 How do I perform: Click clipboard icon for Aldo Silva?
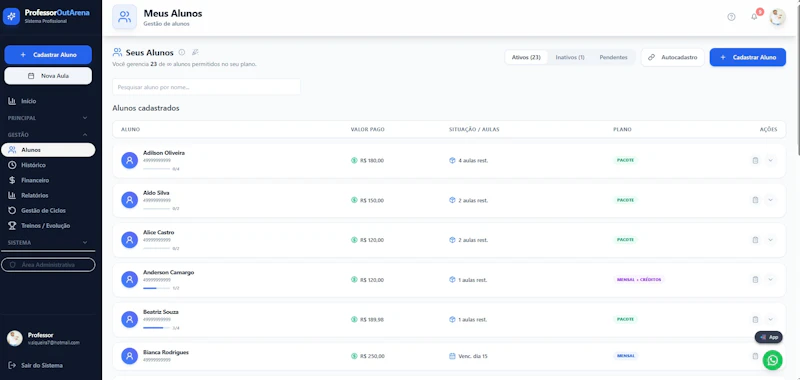[x=755, y=200]
